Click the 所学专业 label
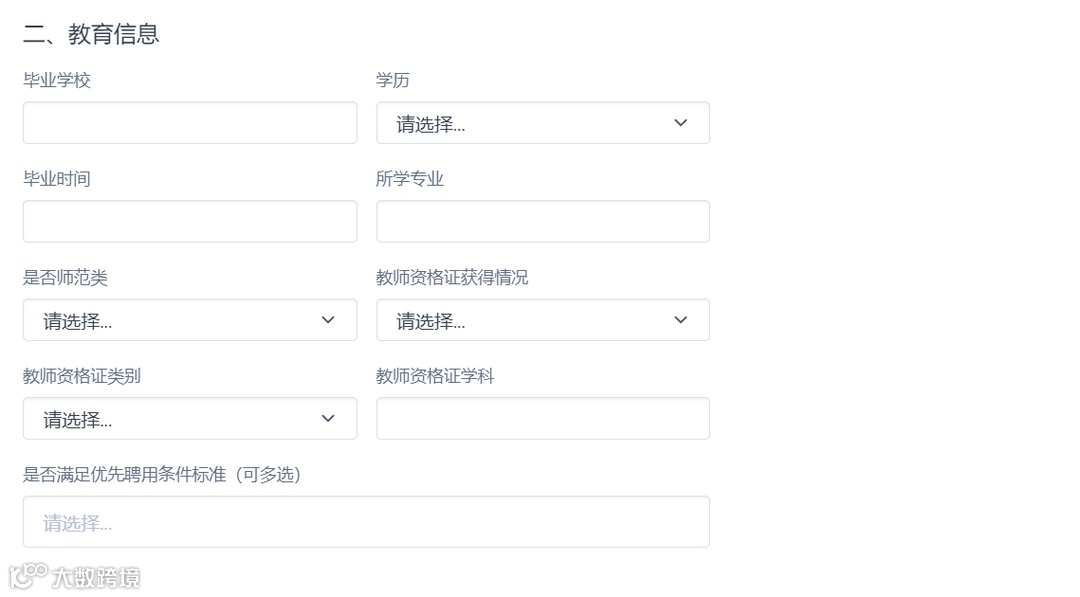 (x=410, y=179)
